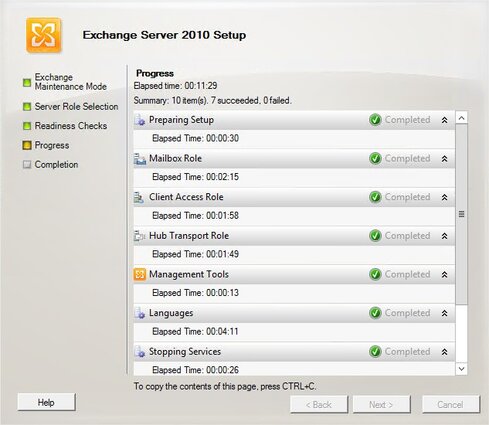The image size is (489, 425).
Task: Collapse the Preparing Setup section
Action: pos(444,120)
